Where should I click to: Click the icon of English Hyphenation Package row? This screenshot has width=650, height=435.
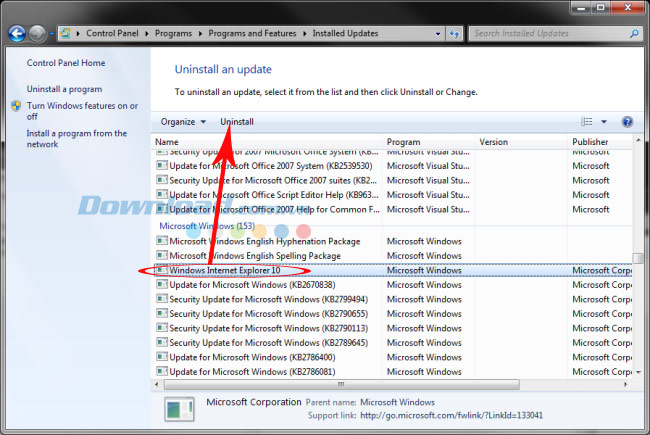click(162, 241)
